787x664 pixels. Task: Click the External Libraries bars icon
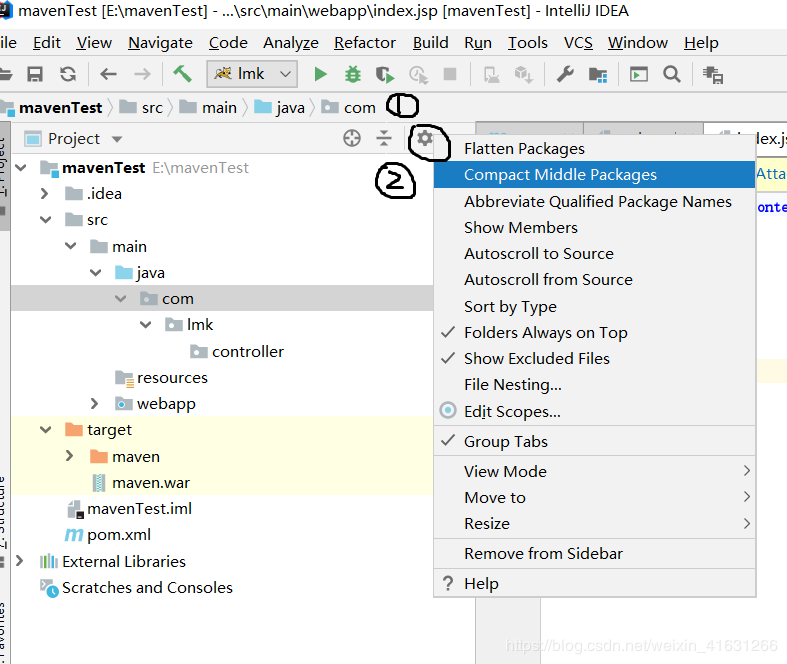(x=49, y=561)
